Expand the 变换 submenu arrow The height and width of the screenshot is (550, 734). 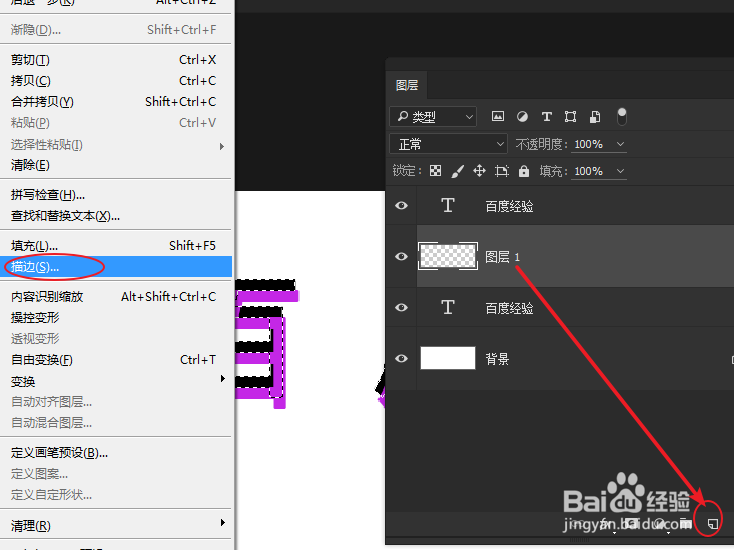223,378
